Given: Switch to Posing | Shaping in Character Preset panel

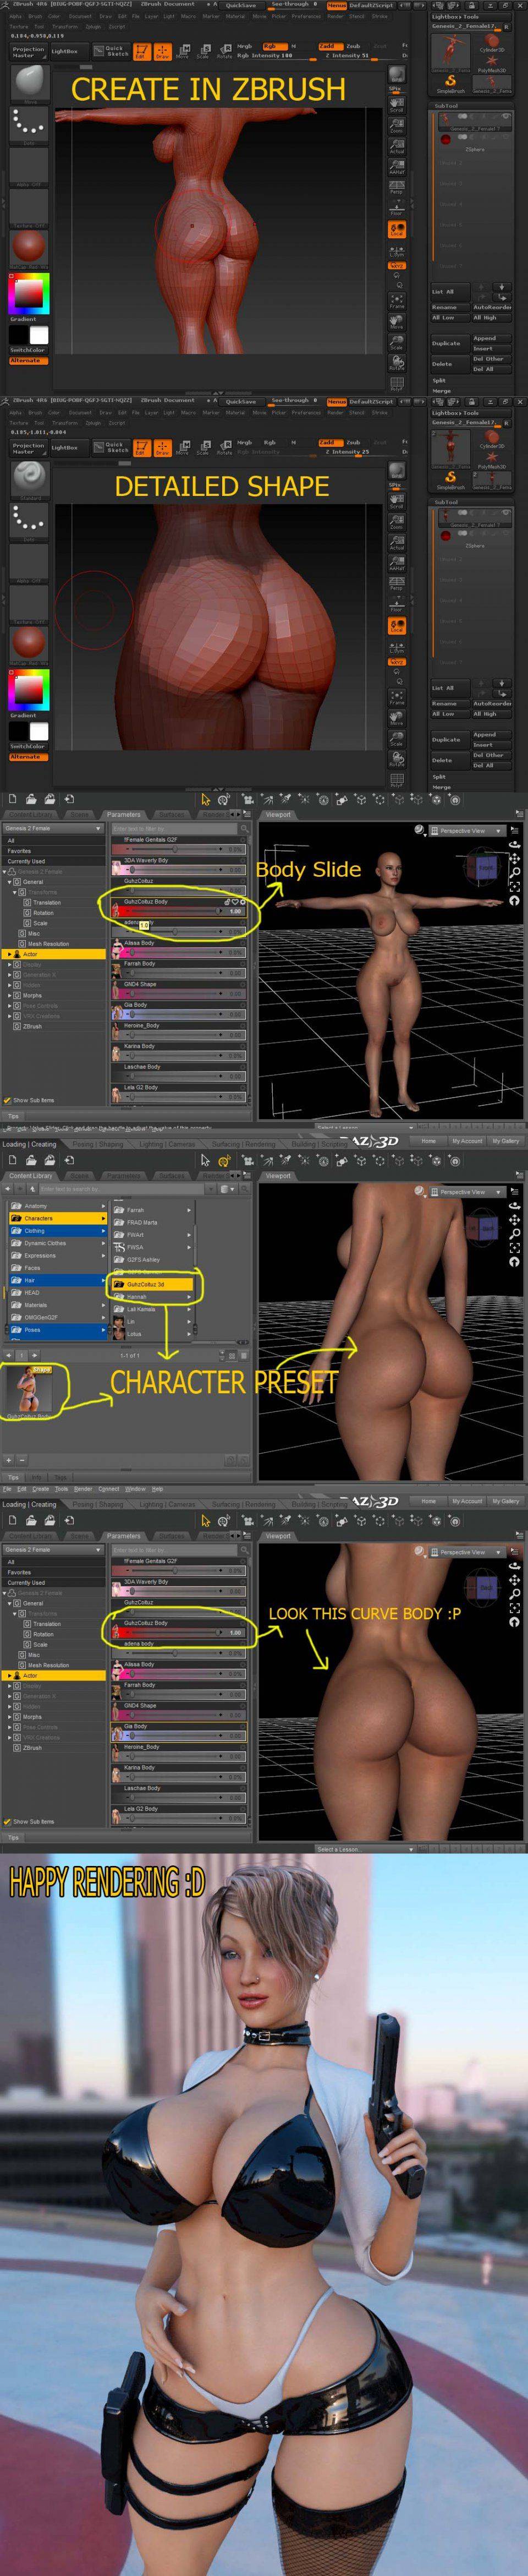Looking at the screenshot, I should coord(97,1144).
